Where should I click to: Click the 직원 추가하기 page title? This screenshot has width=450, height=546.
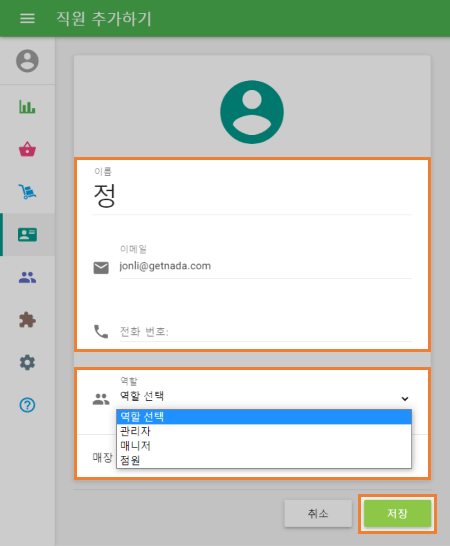pos(104,18)
